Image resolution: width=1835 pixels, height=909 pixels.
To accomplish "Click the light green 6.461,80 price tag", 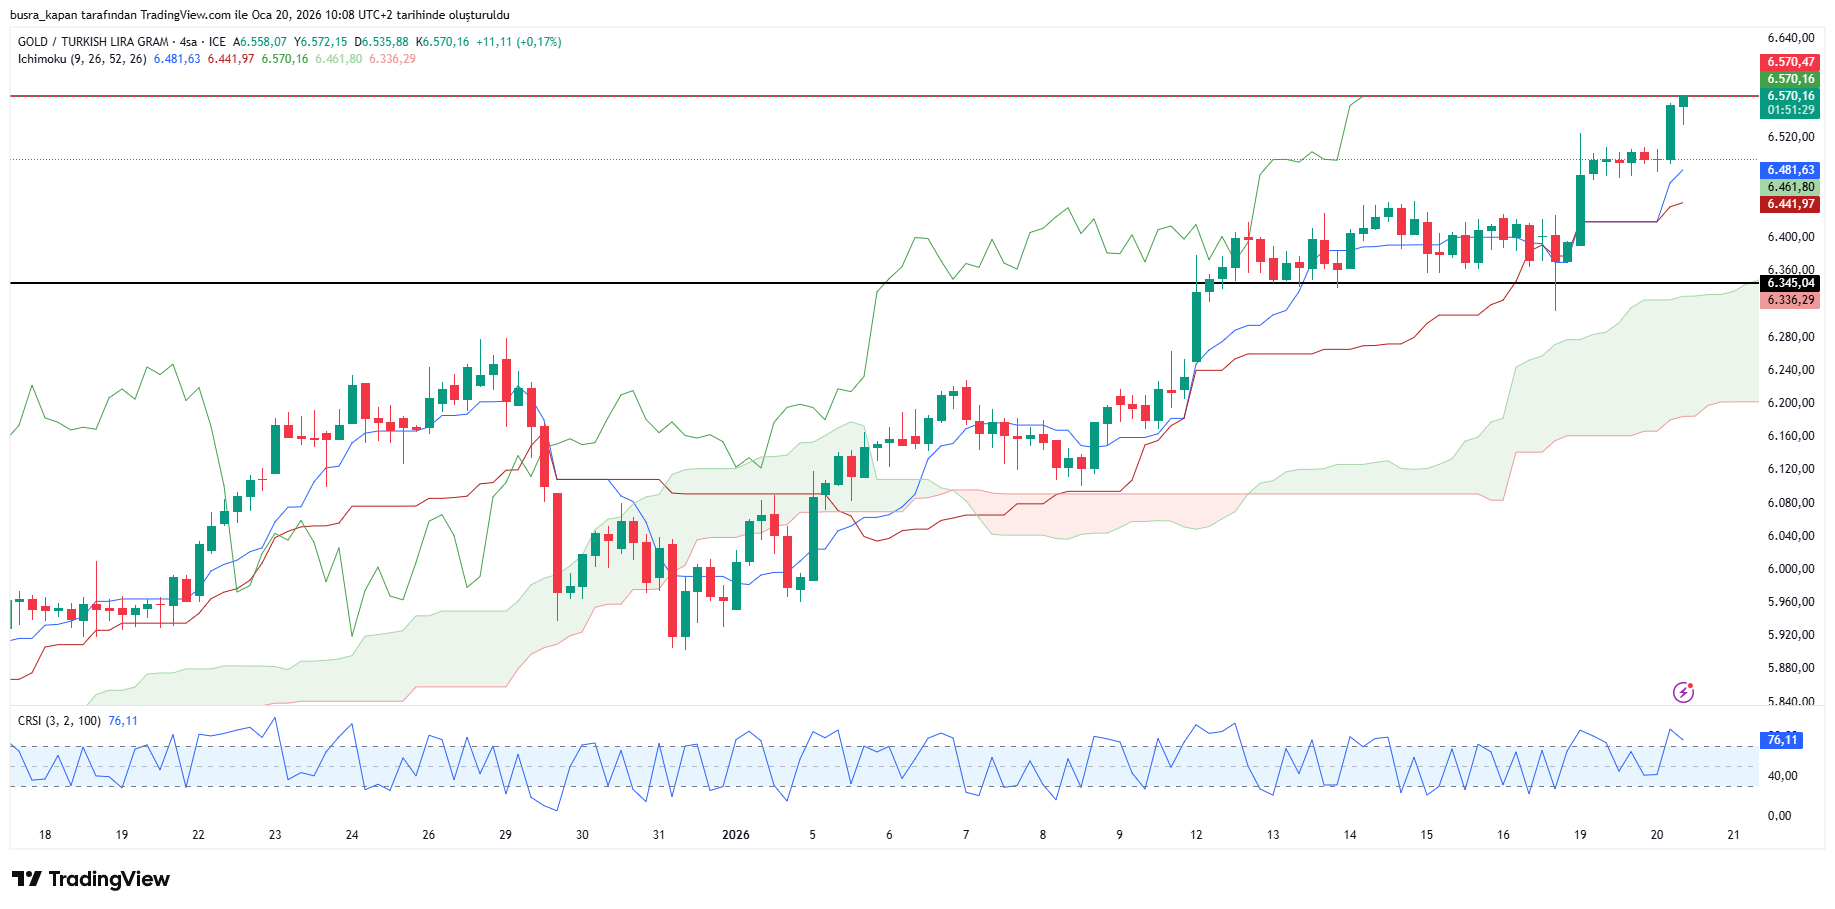I will [1789, 187].
